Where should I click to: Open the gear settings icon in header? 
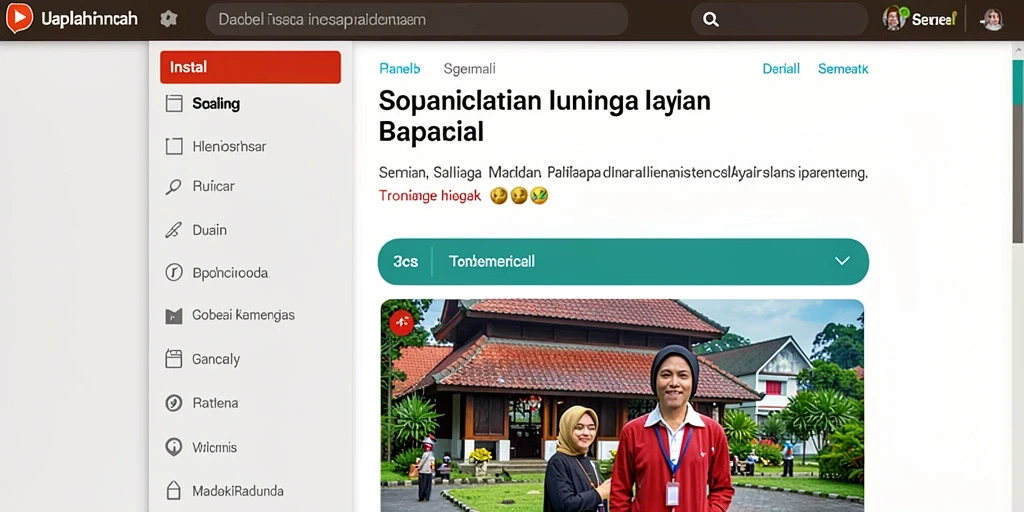[168, 19]
